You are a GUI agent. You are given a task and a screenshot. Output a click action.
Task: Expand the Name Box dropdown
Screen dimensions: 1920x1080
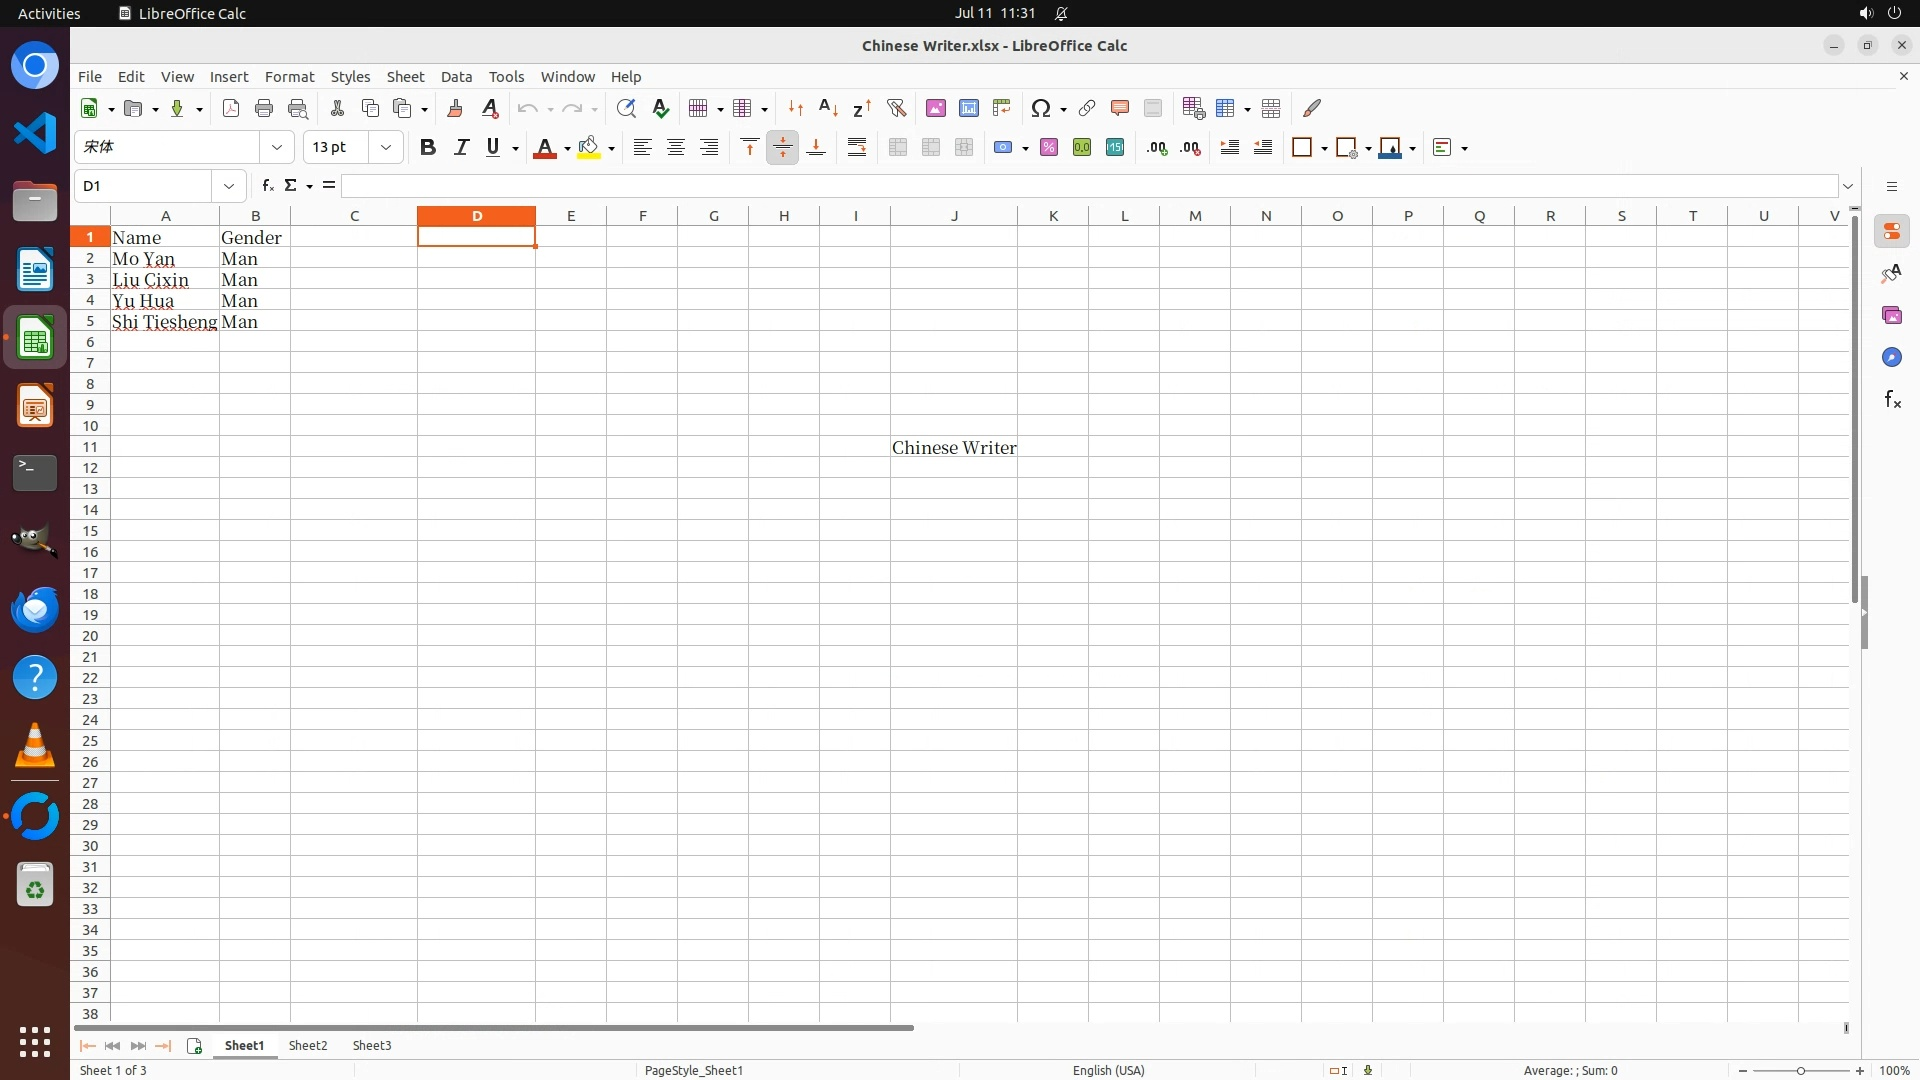coord(229,186)
